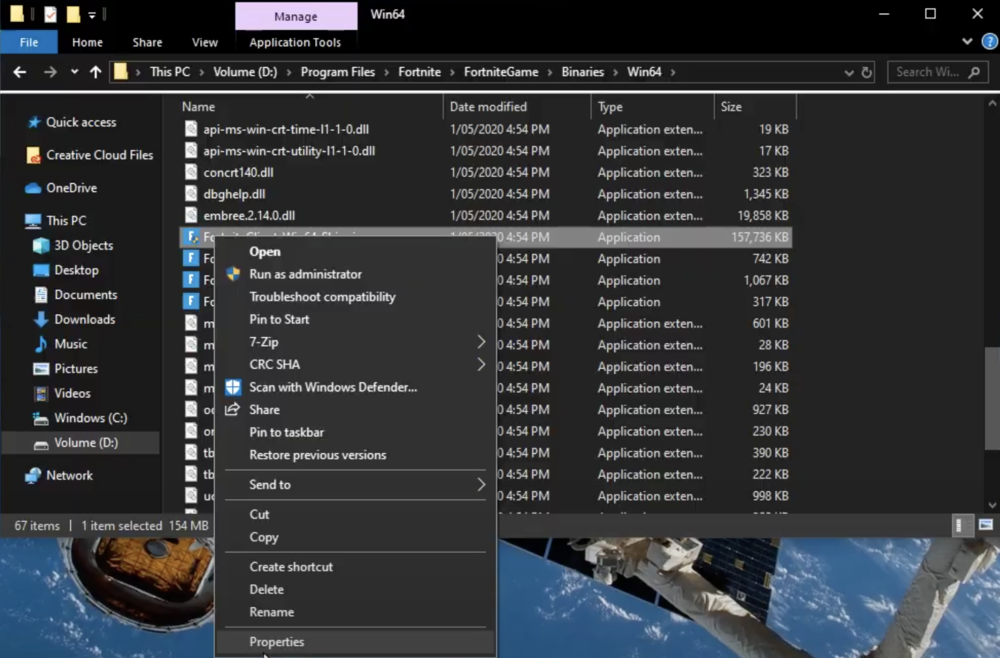Viewport: 1000px width, 658px height.
Task: Expand the address bar history dropdown
Action: click(x=848, y=72)
